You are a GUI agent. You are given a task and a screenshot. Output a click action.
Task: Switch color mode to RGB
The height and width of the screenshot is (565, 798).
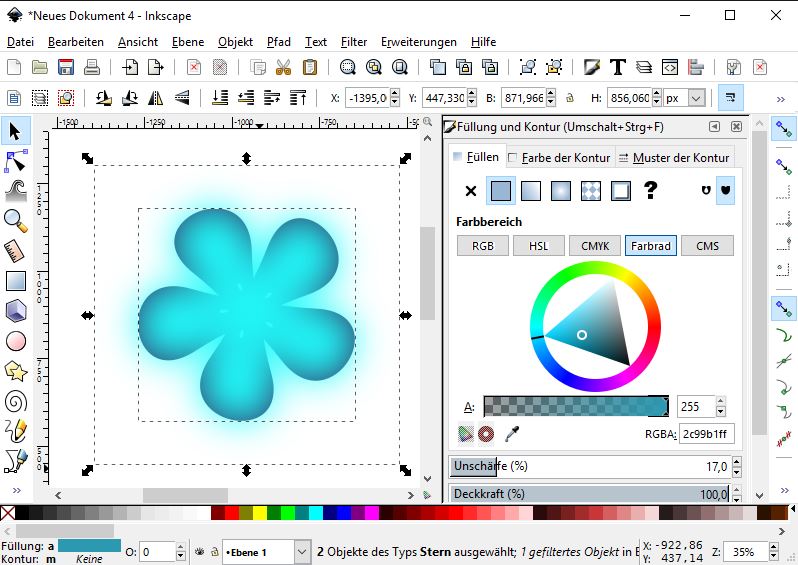[482, 246]
